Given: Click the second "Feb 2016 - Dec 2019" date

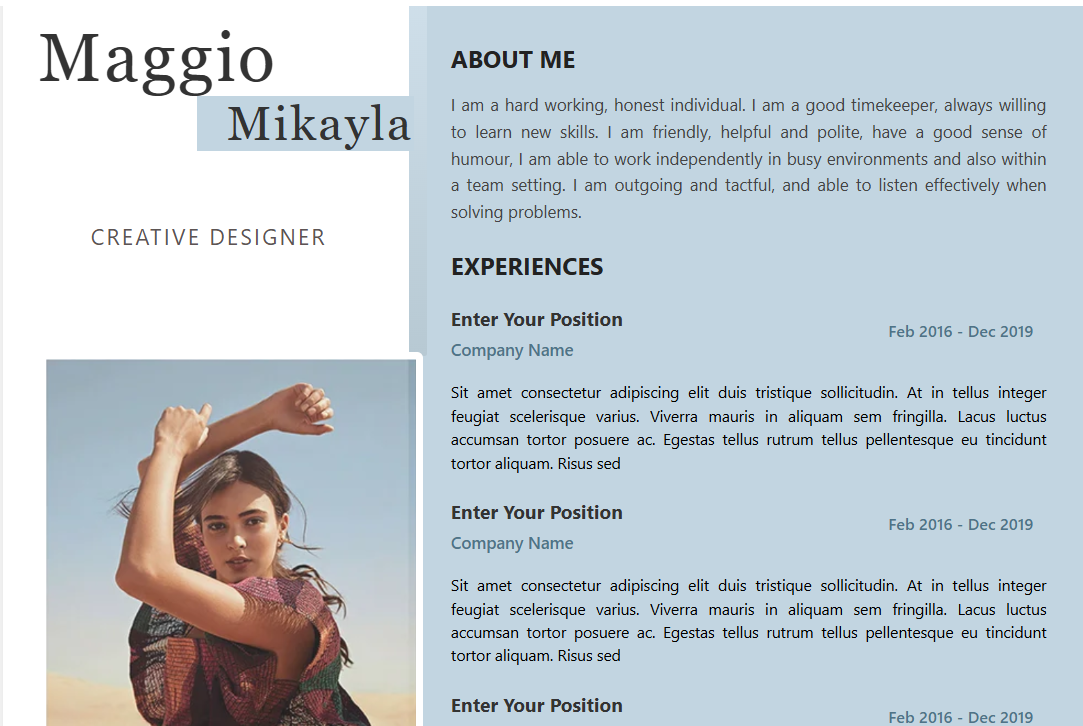Looking at the screenshot, I should (x=960, y=525).
